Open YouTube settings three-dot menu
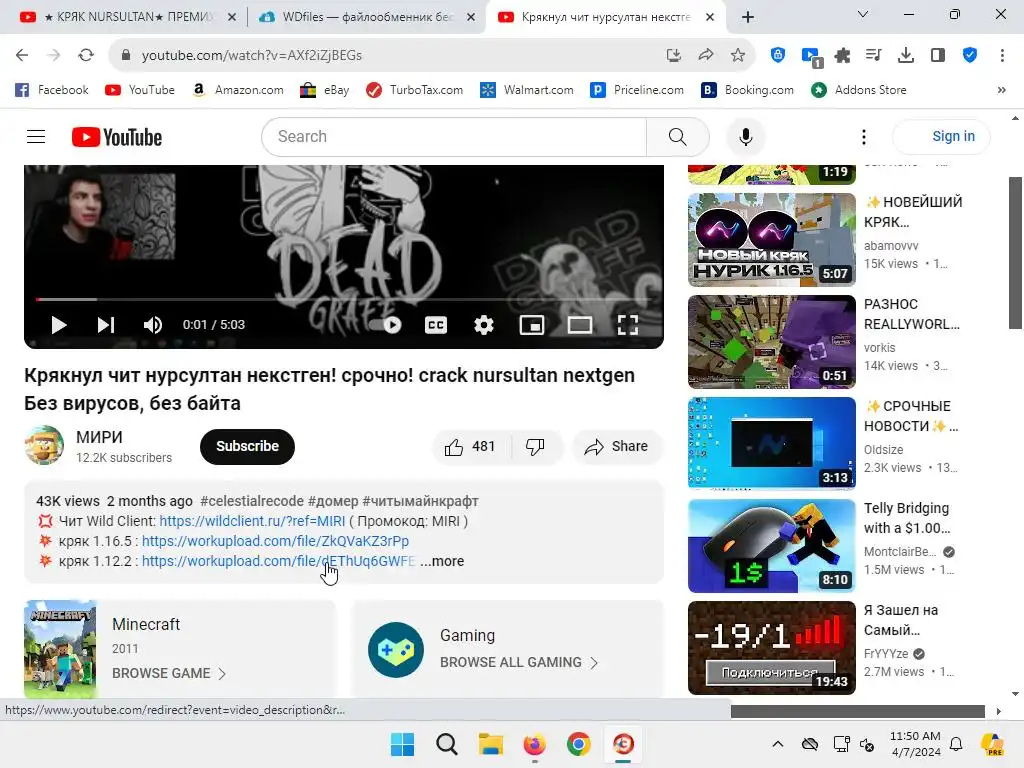This screenshot has width=1024, height=768. coord(864,136)
